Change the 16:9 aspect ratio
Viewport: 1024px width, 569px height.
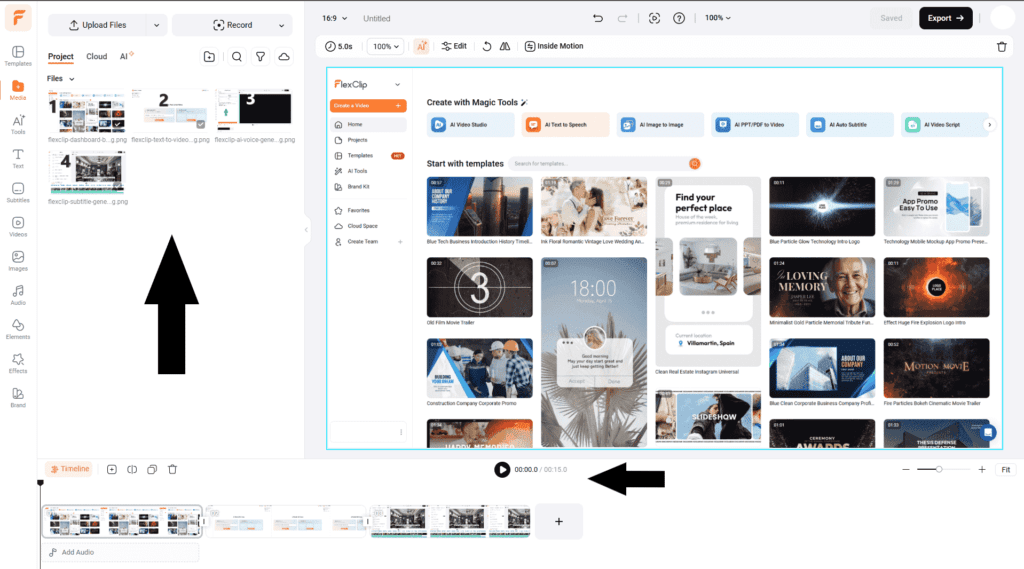pyautogui.click(x=334, y=18)
